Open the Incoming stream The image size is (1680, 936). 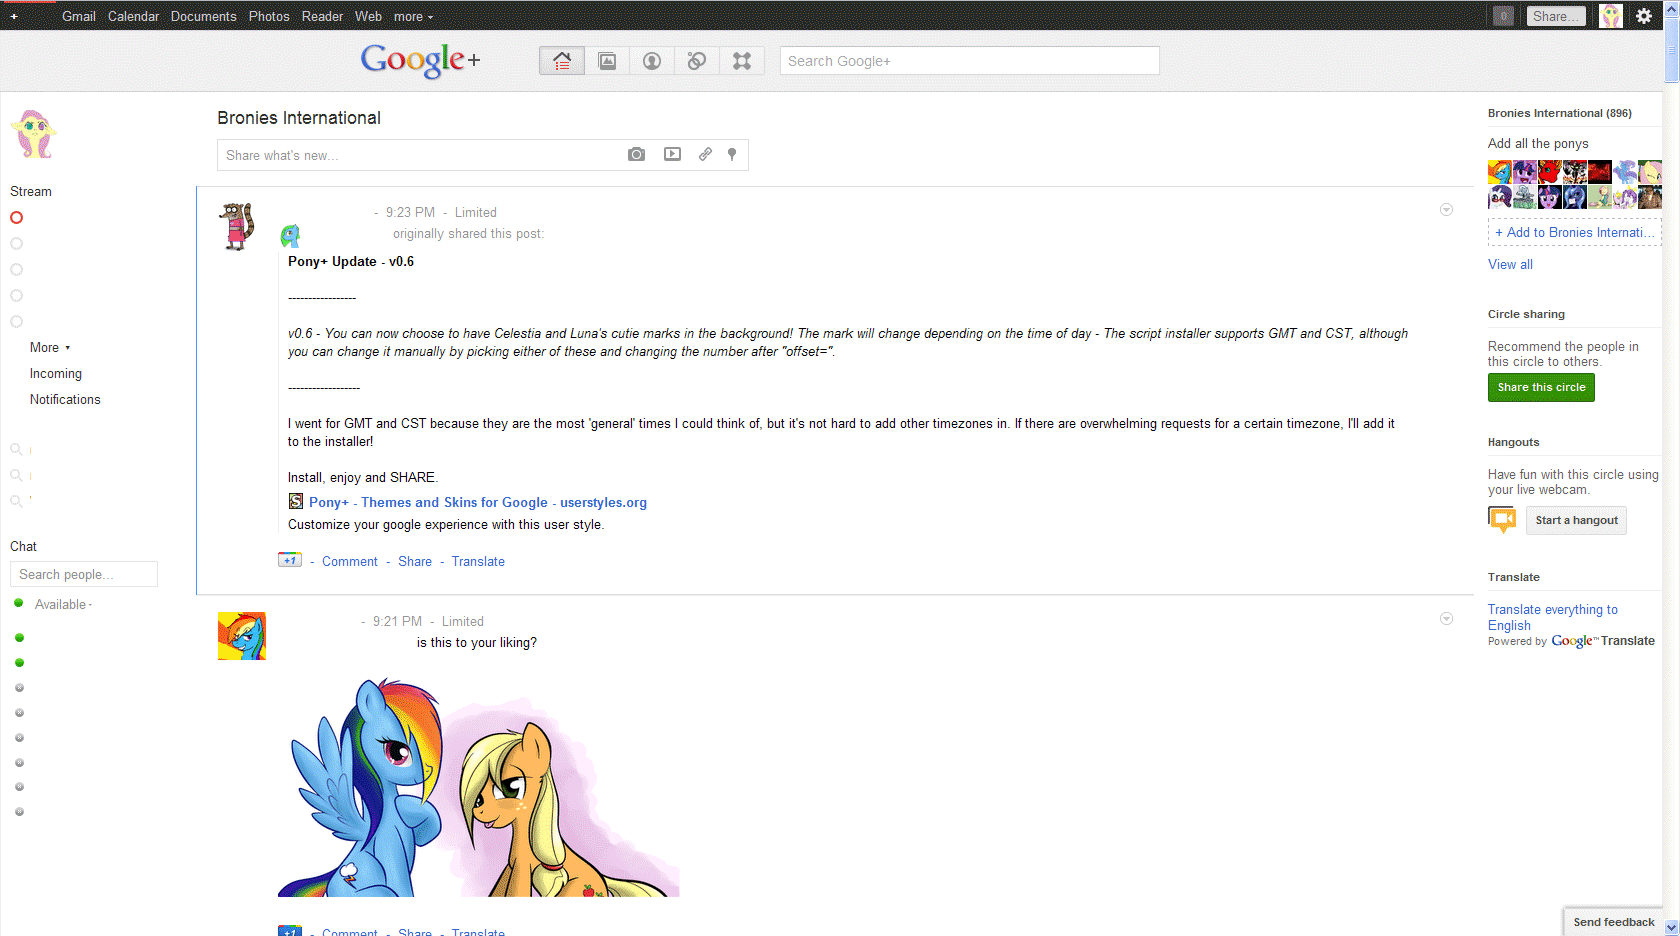pos(56,373)
